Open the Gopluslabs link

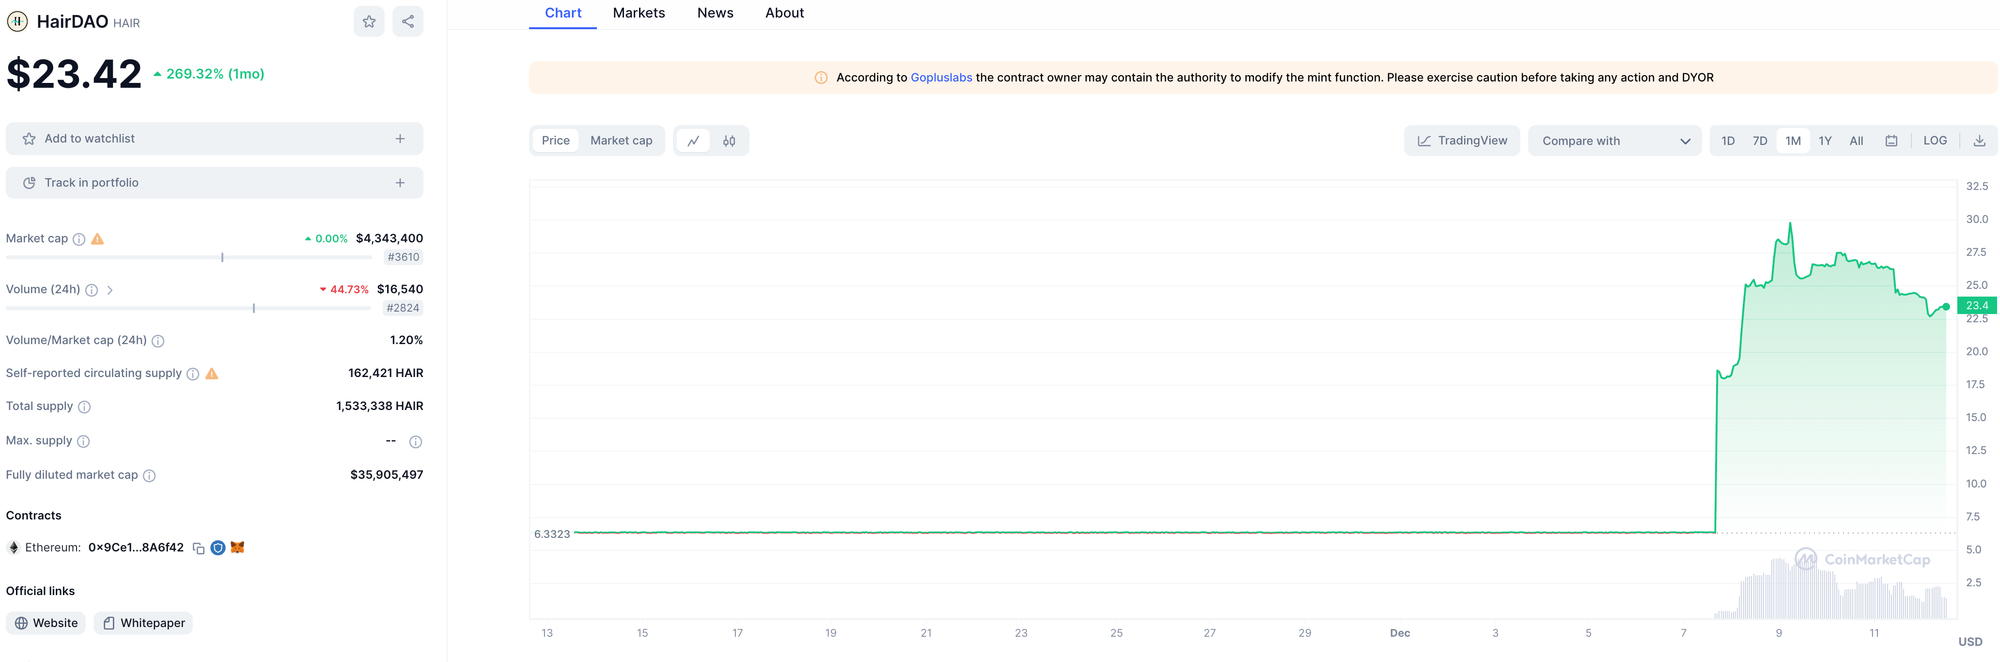[x=941, y=77]
